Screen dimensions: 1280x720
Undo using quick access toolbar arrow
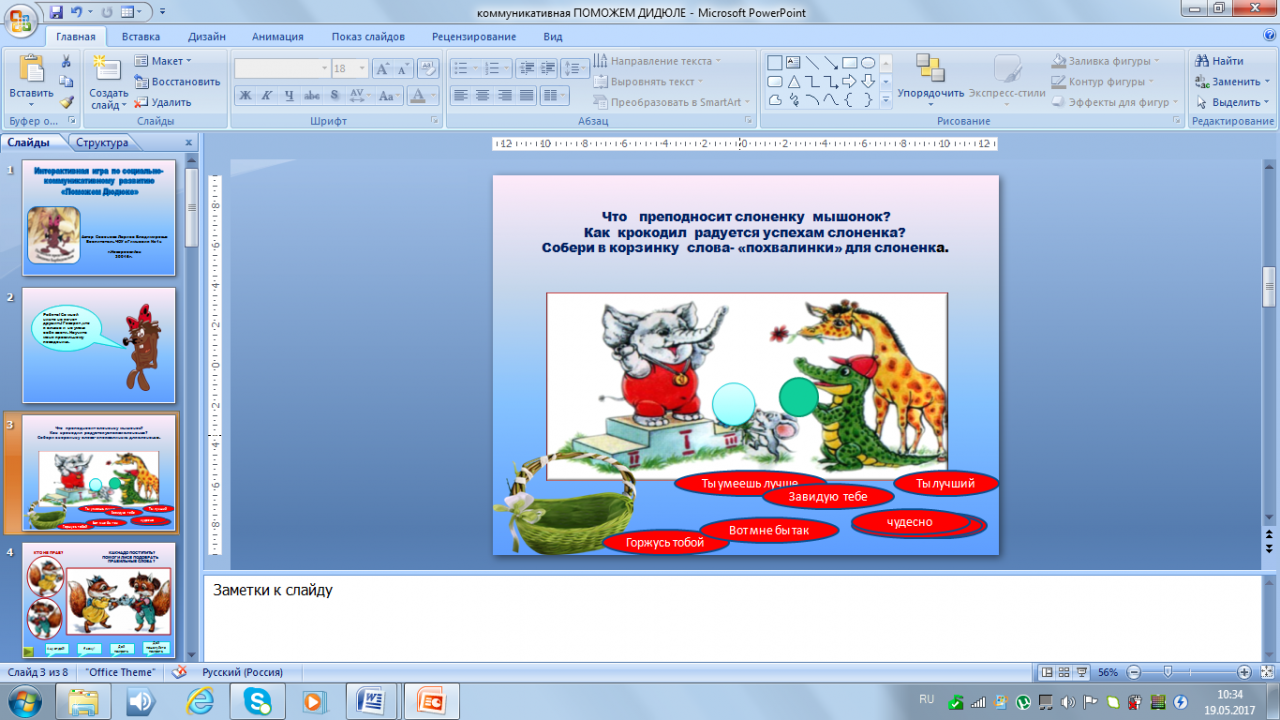click(76, 12)
